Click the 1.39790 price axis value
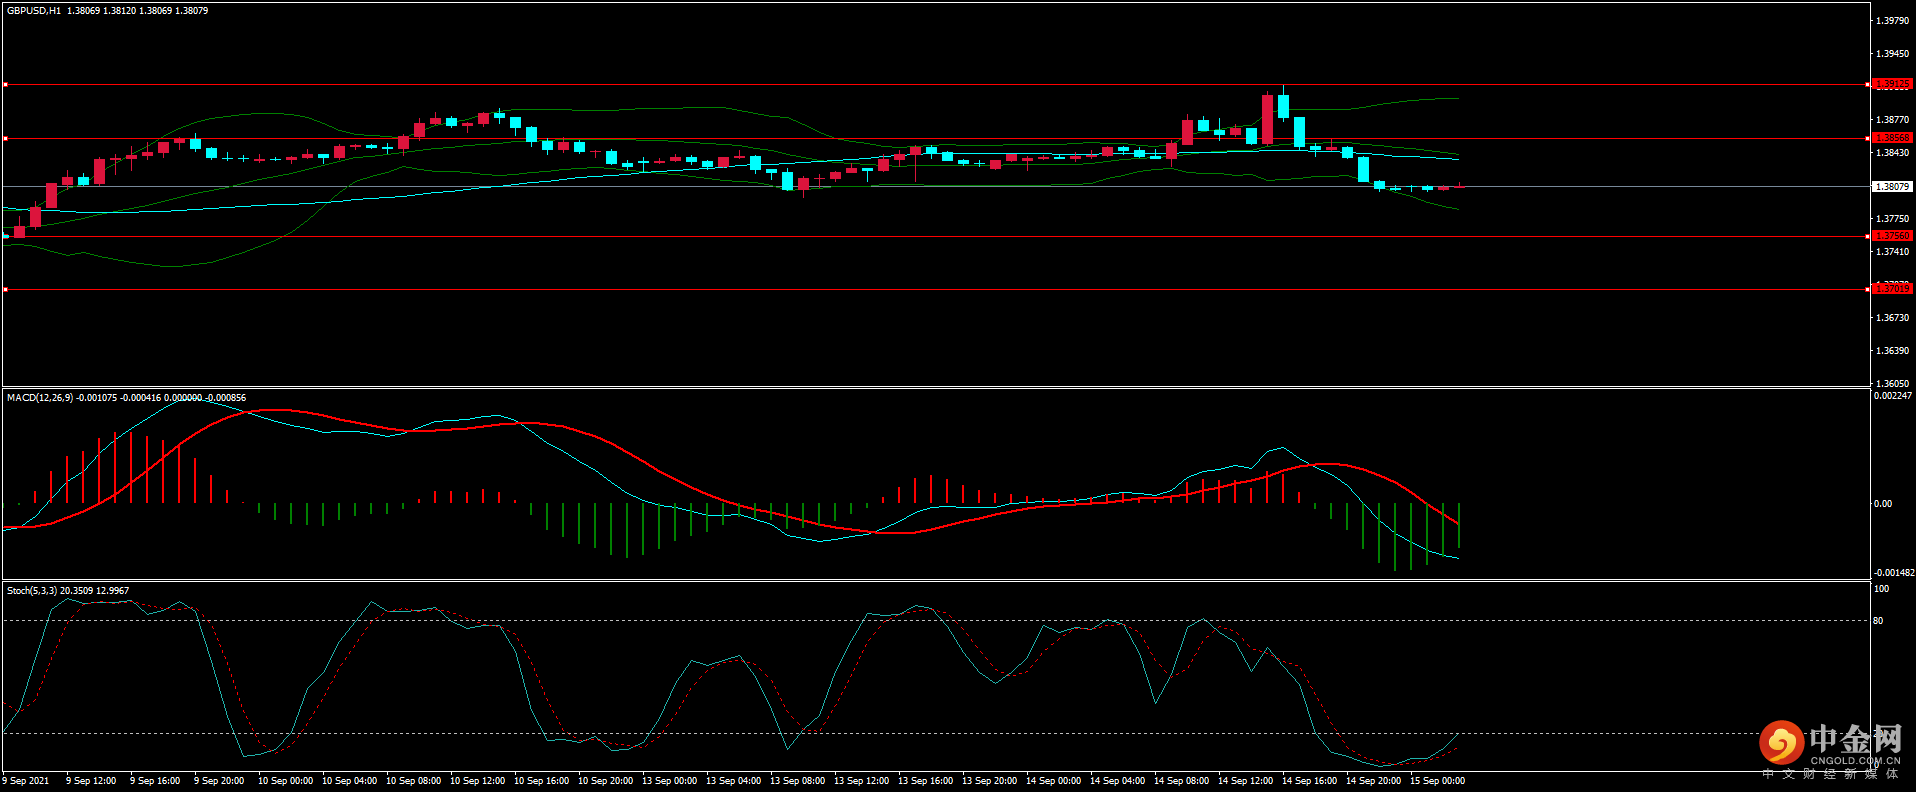 [1892, 21]
